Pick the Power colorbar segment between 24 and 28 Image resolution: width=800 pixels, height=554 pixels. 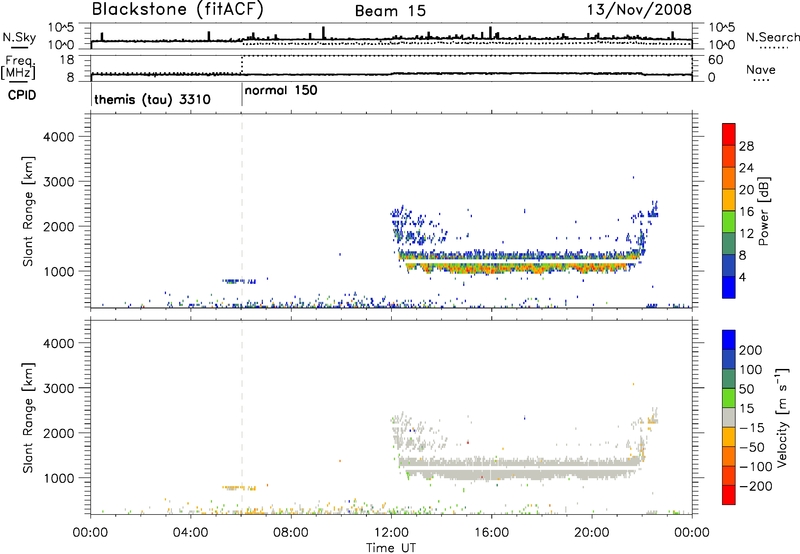[729, 156]
